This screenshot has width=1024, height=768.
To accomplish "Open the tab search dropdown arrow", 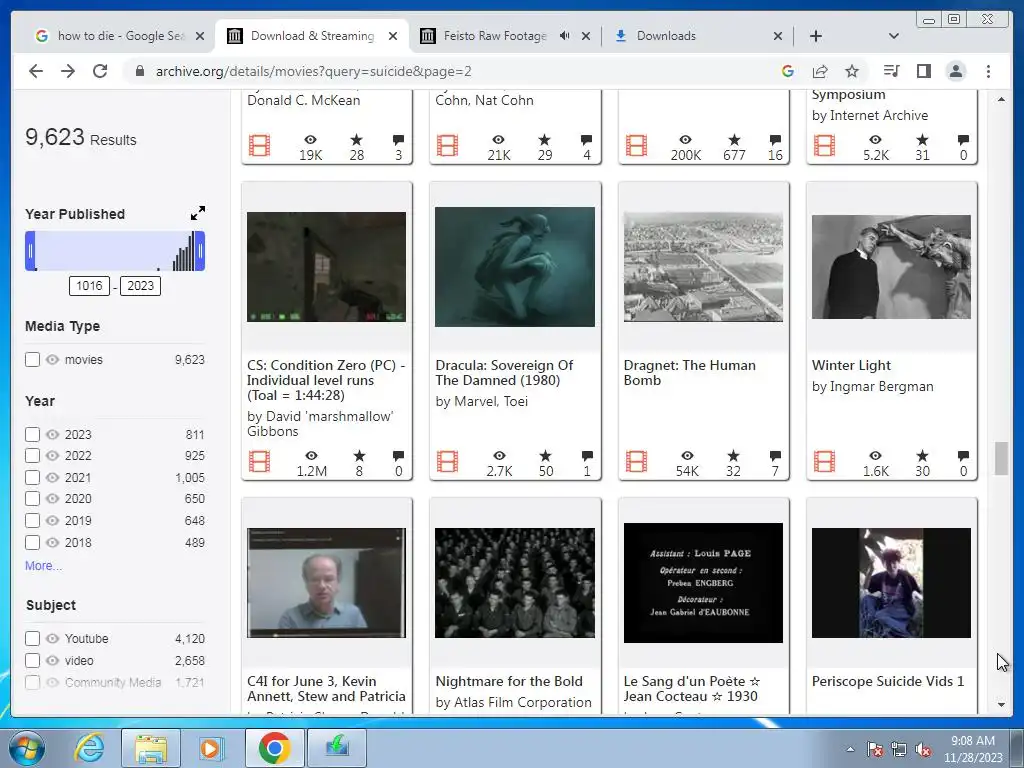I will 893,36.
